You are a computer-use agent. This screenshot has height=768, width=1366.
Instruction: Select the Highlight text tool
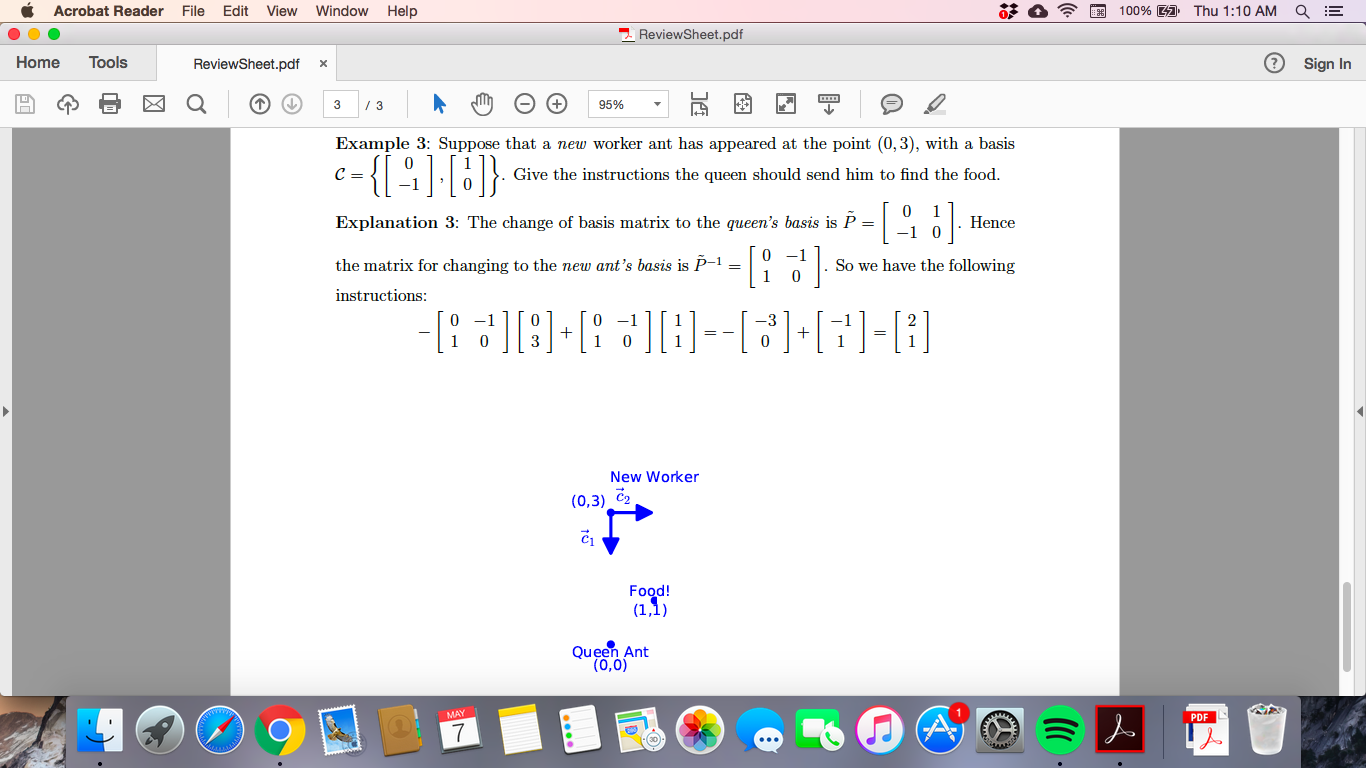click(933, 103)
